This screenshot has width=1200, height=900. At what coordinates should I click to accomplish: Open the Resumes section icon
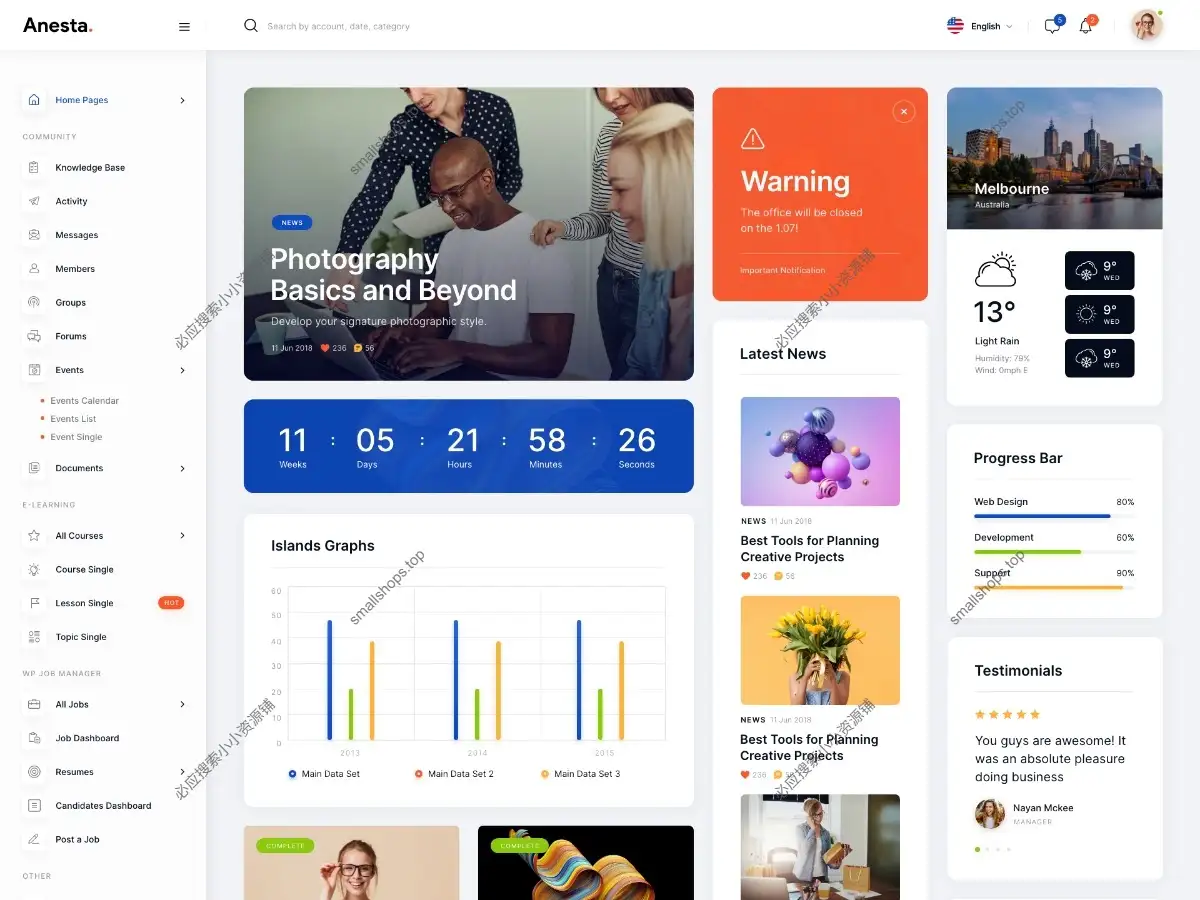coord(33,771)
